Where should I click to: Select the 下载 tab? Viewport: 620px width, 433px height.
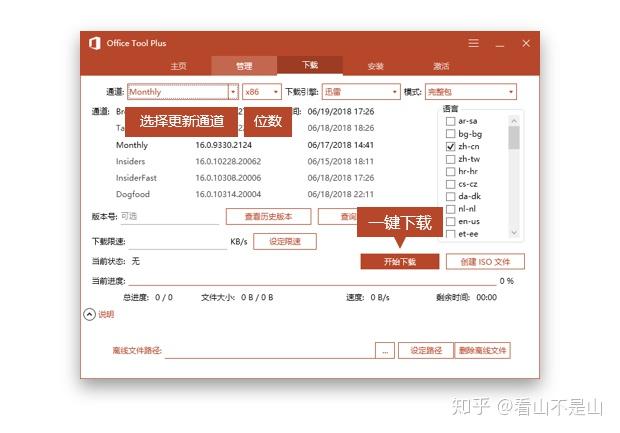tap(310, 65)
